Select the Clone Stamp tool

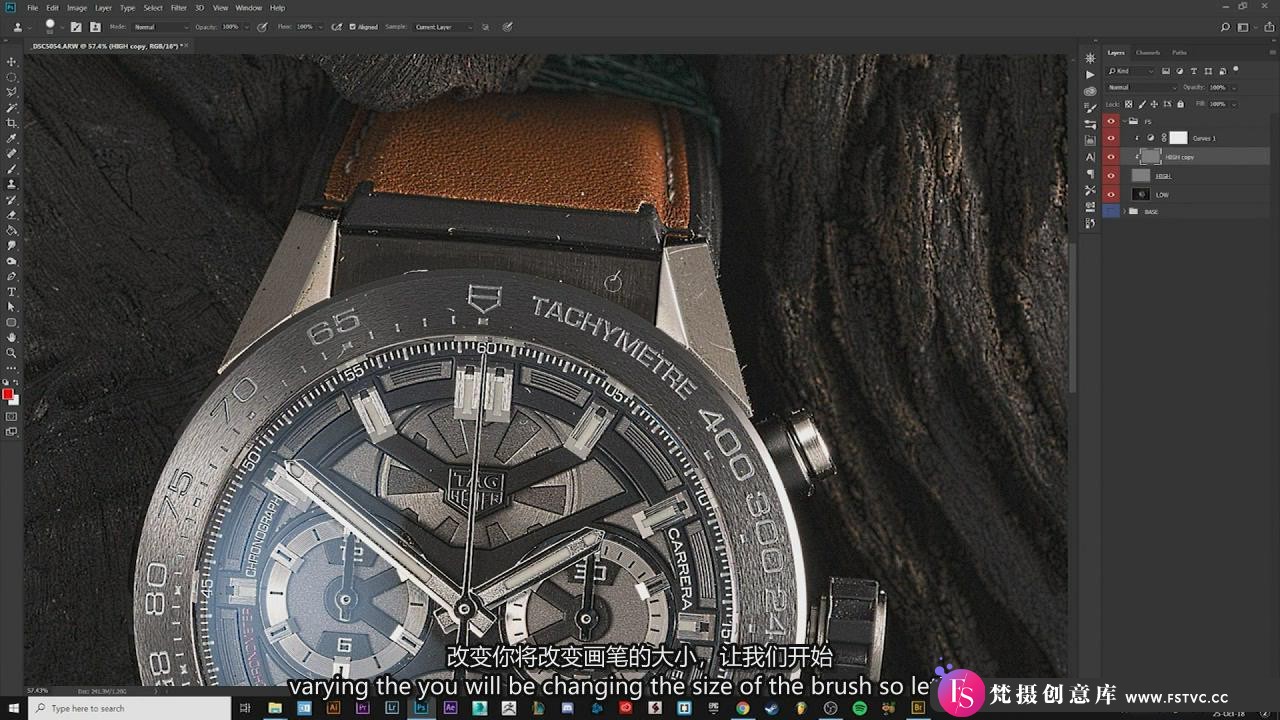[12, 184]
